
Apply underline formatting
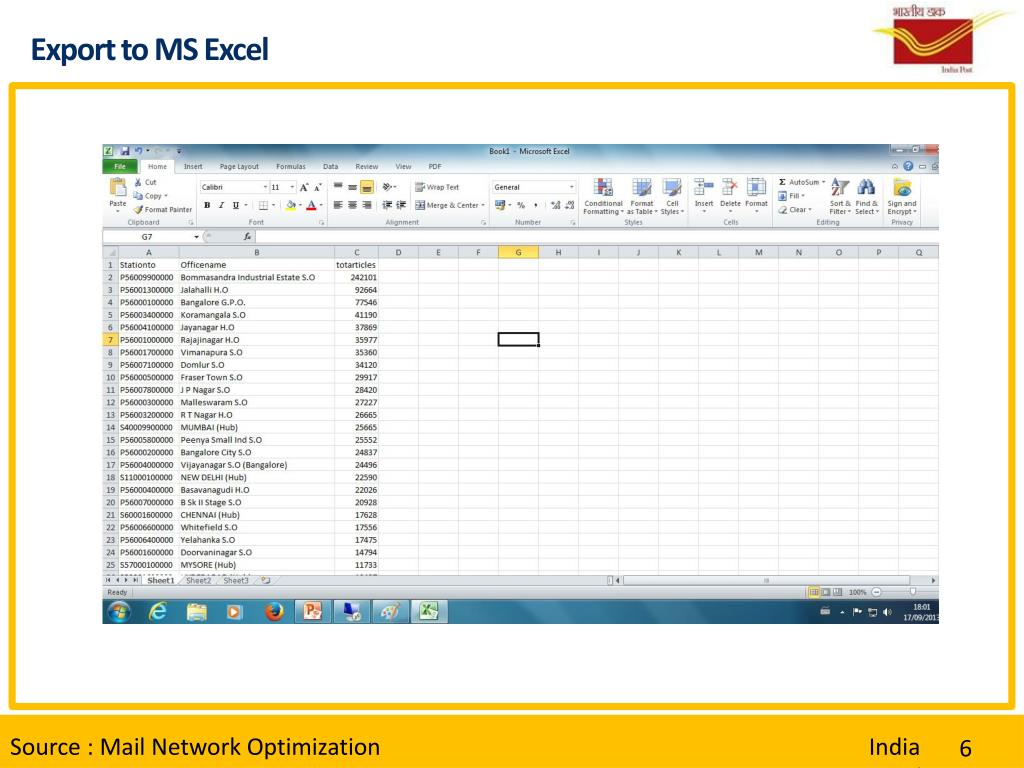pyautogui.click(x=236, y=205)
